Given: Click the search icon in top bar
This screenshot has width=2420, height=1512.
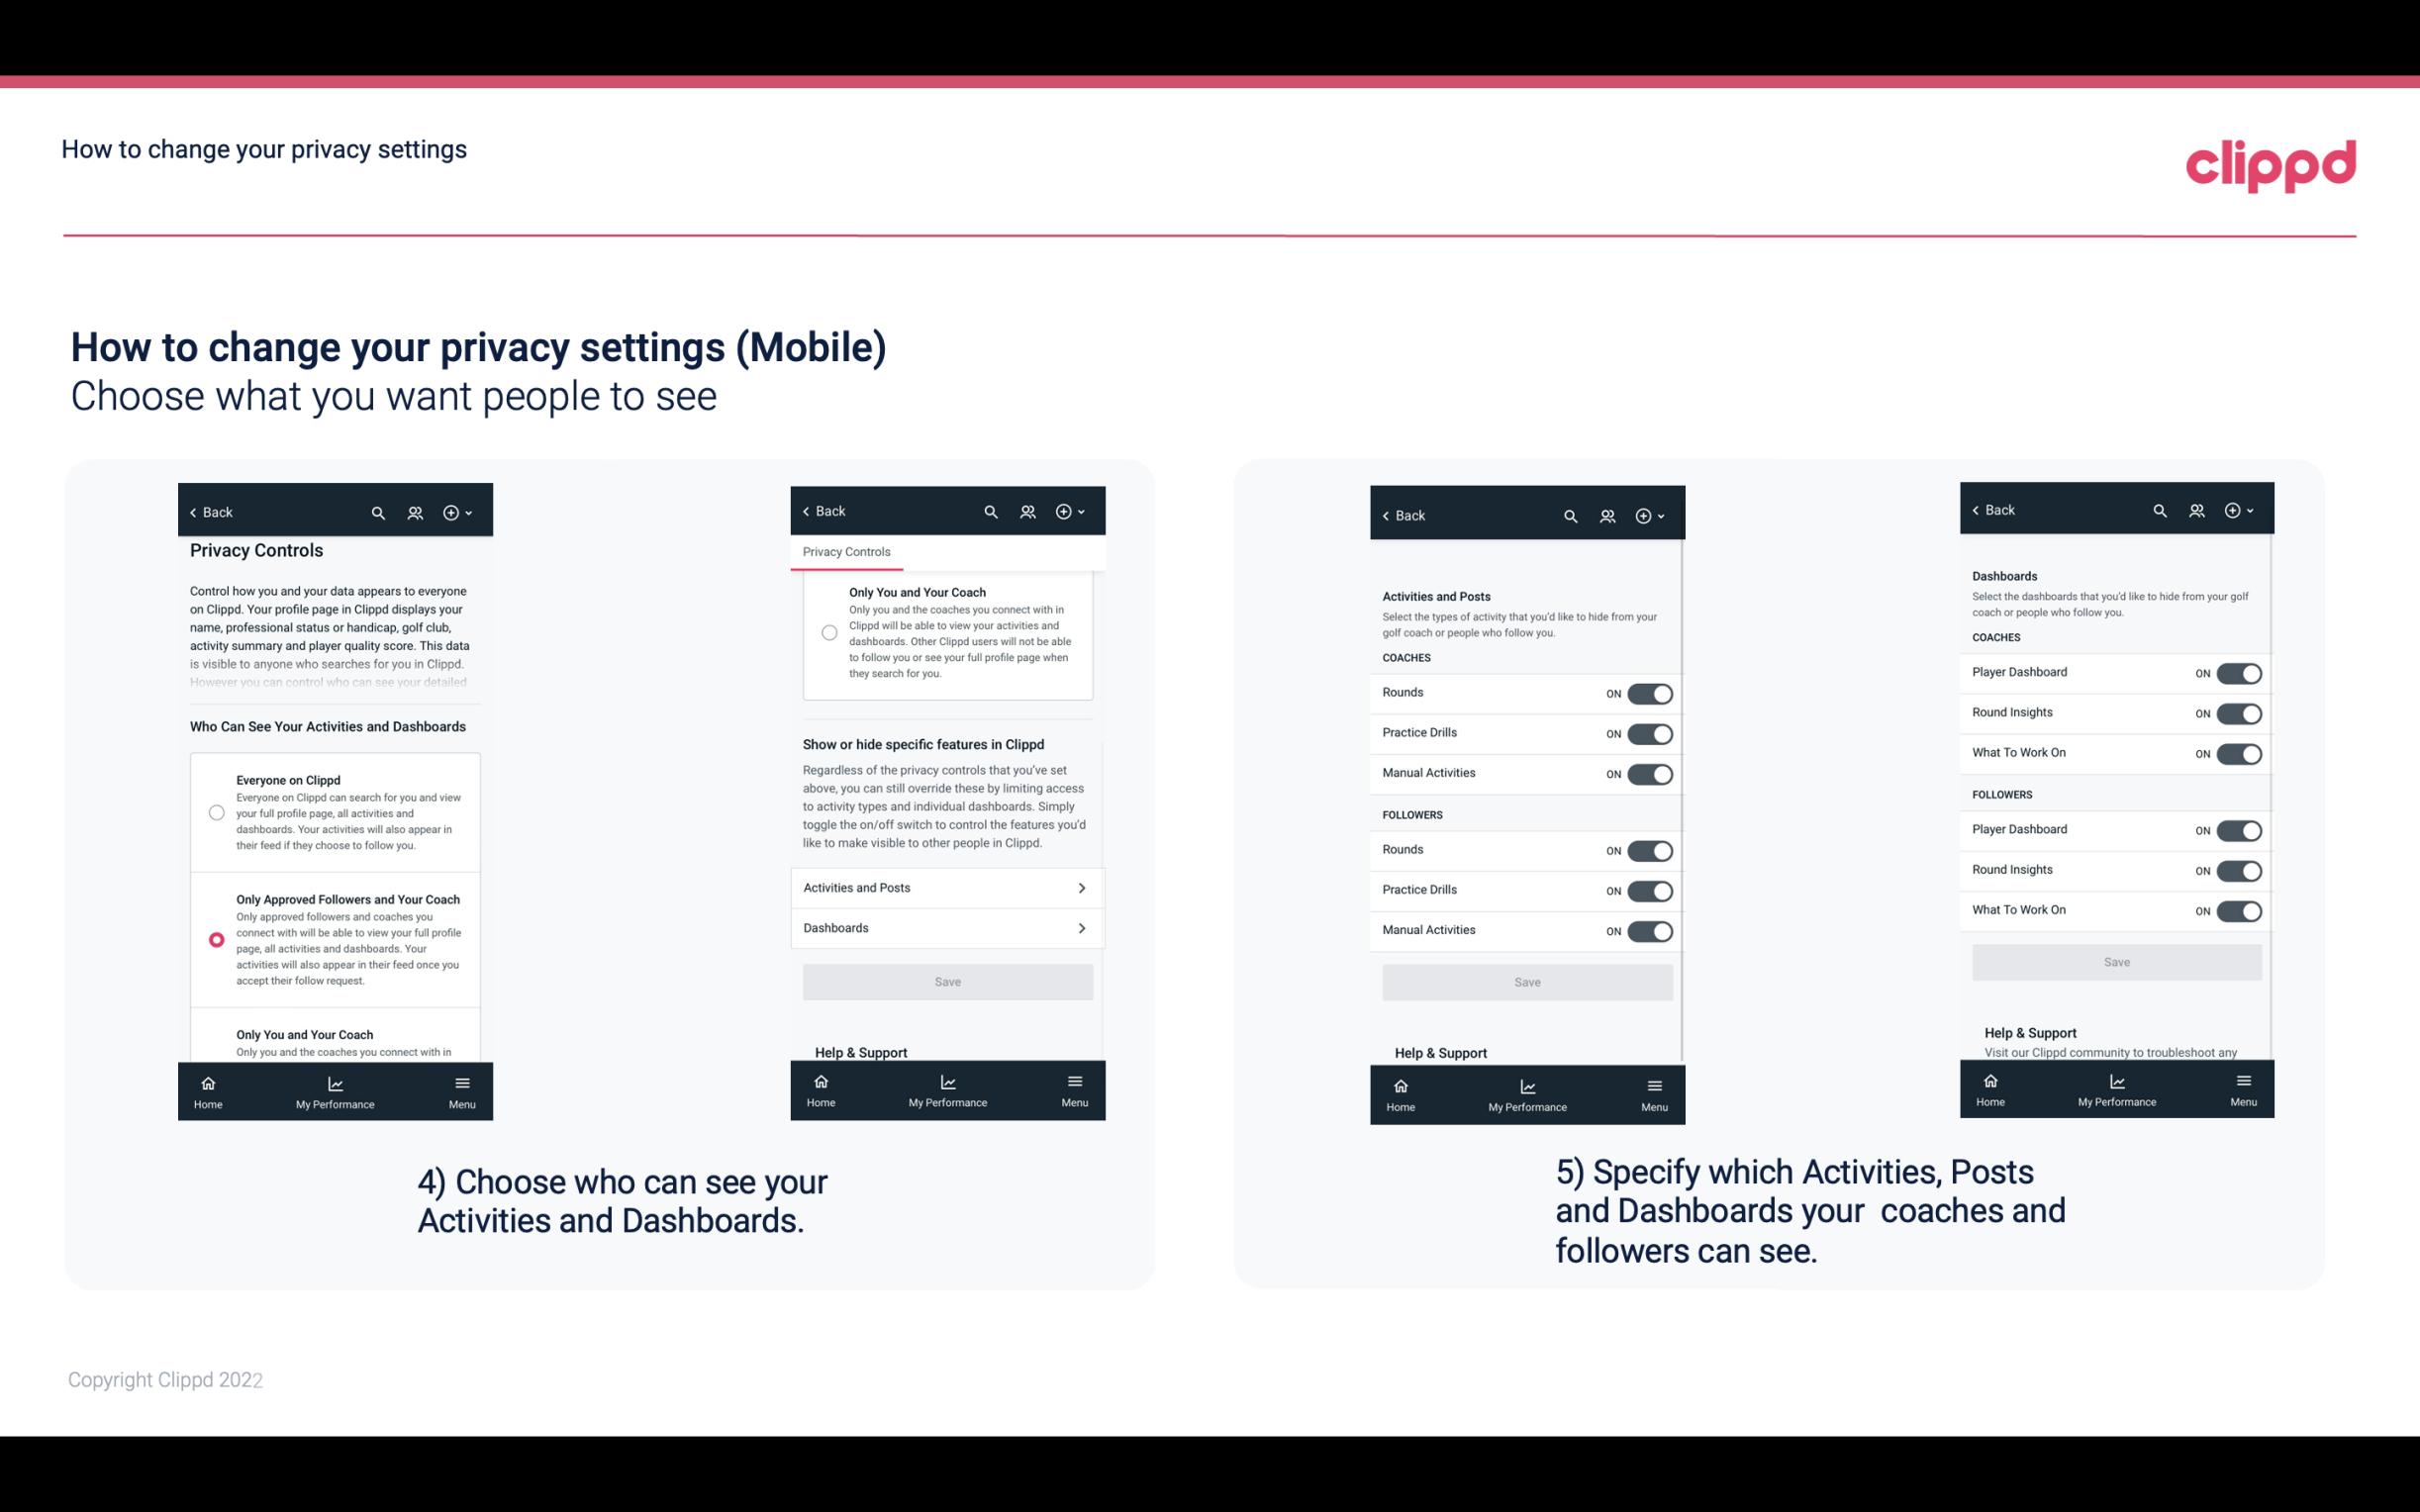Looking at the screenshot, I should pyautogui.click(x=378, y=513).
